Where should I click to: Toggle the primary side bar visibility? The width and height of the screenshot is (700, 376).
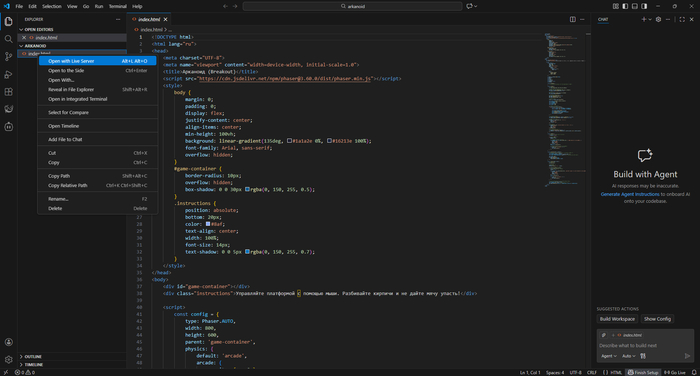pyautogui.click(x=625, y=6)
